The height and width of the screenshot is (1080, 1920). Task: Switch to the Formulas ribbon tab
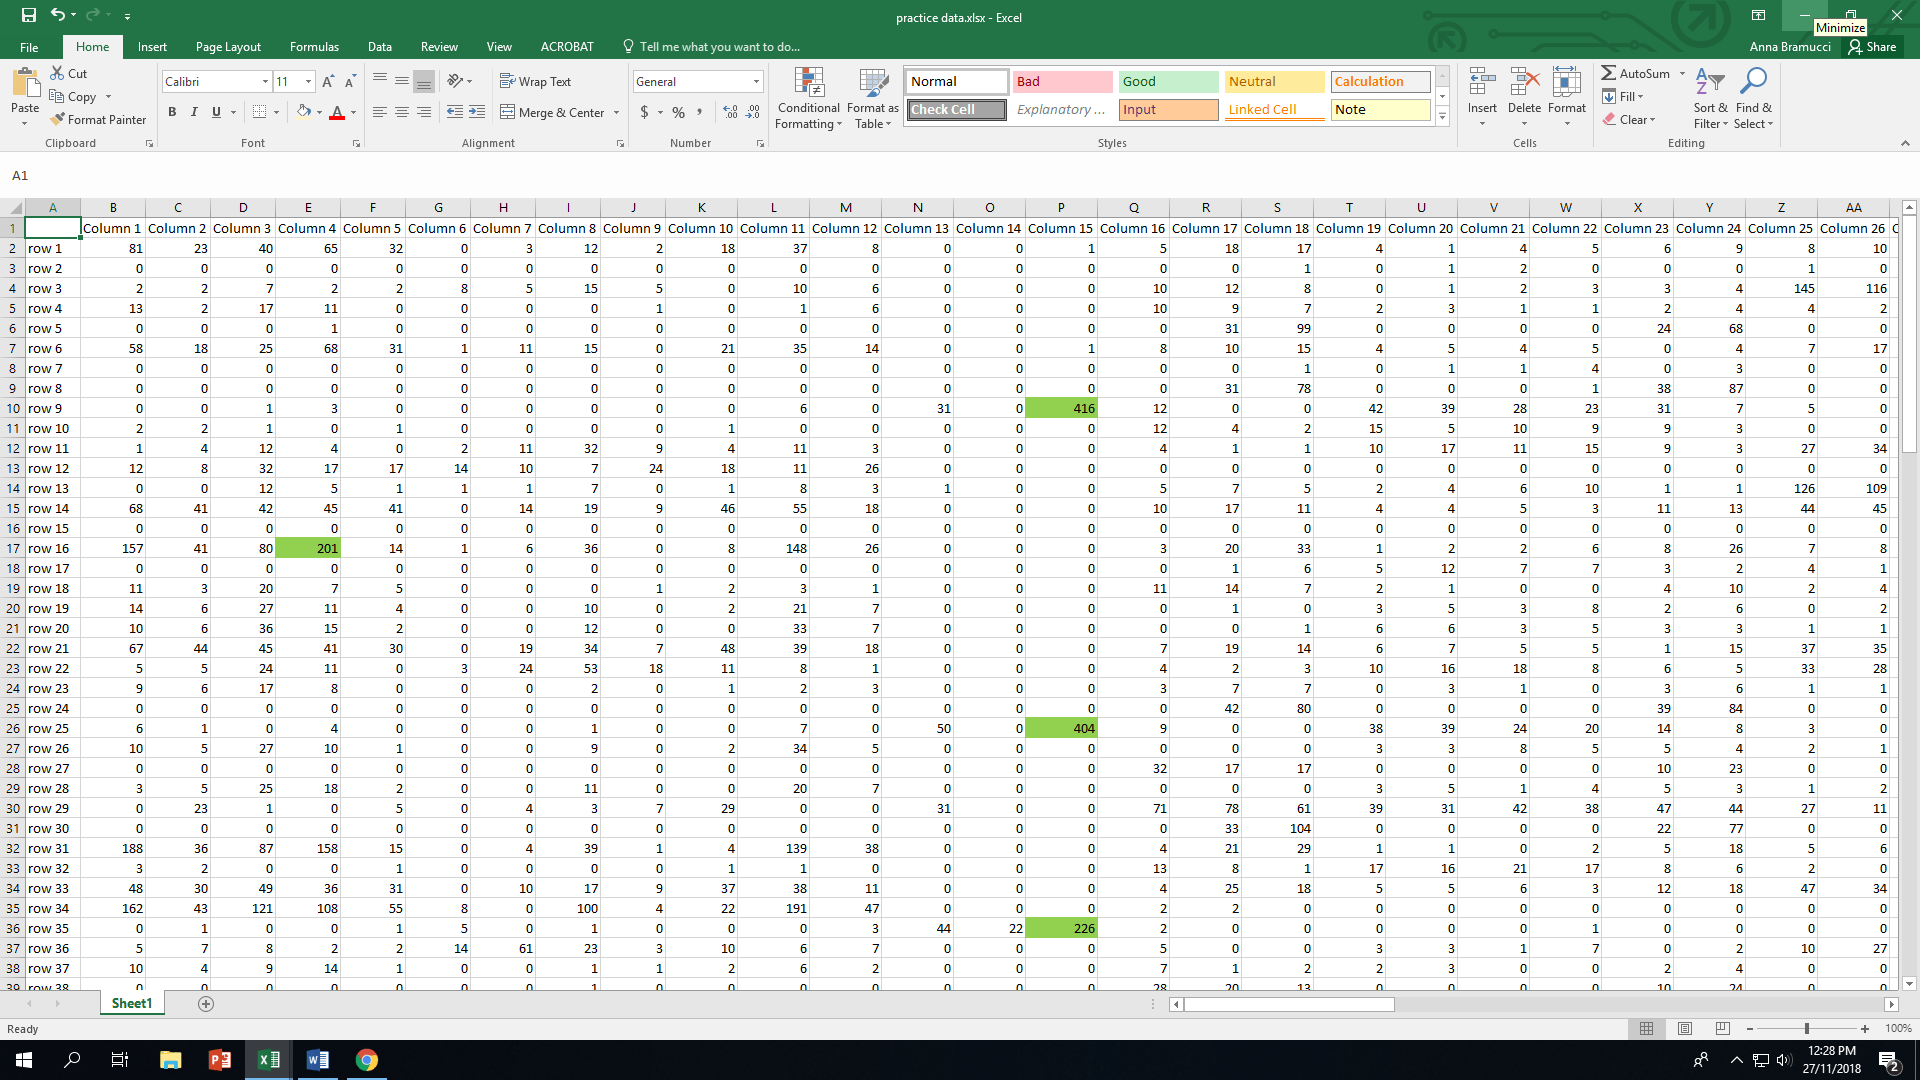point(314,46)
